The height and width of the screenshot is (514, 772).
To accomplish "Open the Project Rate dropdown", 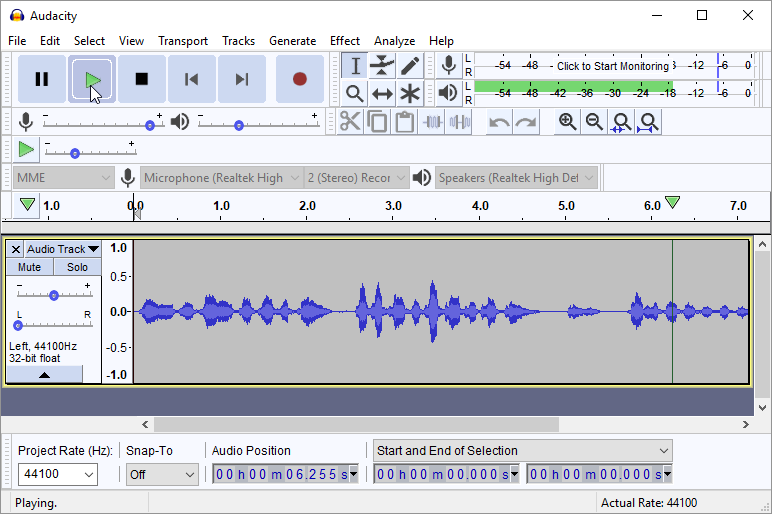I will [x=57, y=475].
